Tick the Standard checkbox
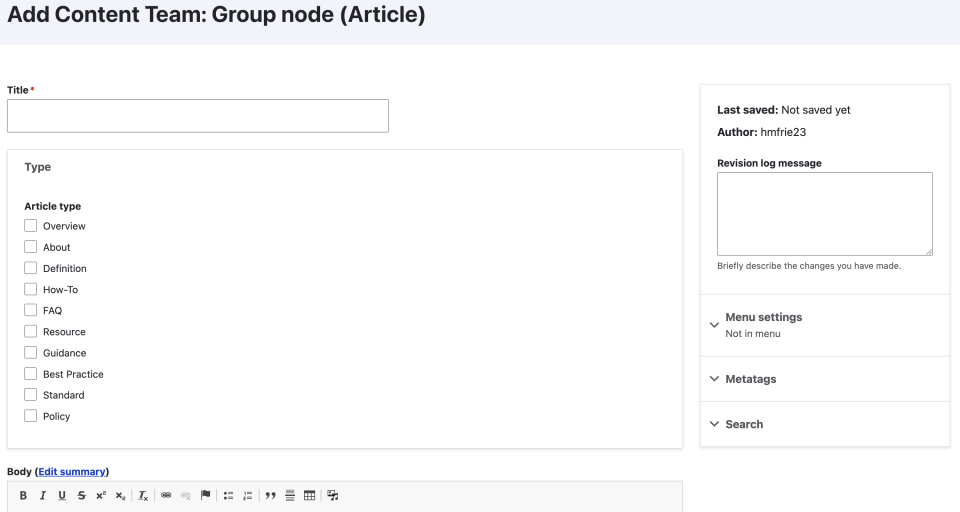 coord(31,395)
